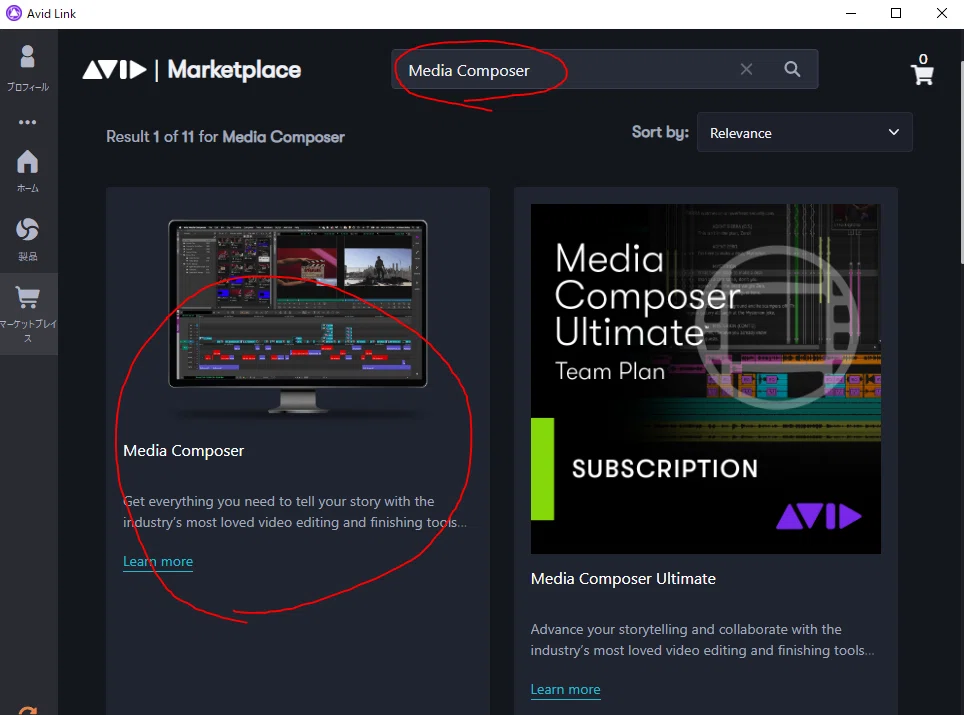Screen dimensions: 964x715
Task: Click the magnifier search icon
Action: 792,69
